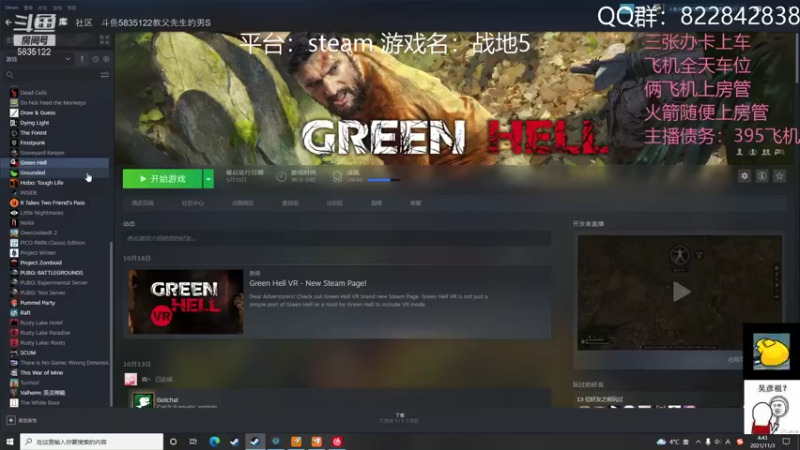
Task: Click the green 开始游戏 play button
Action: 162,179
